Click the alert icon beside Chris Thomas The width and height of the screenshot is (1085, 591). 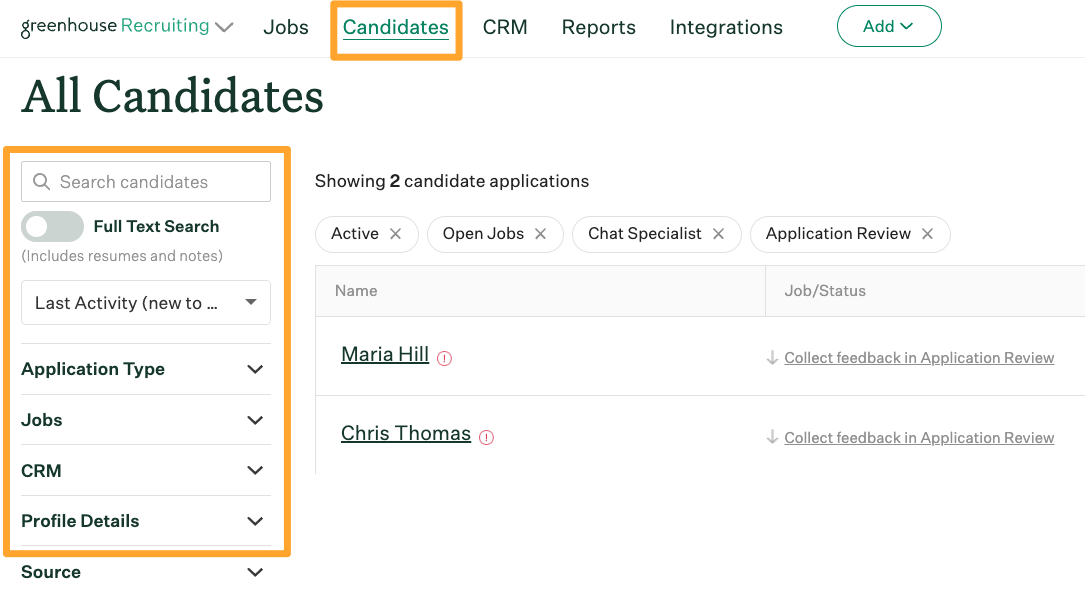[487, 437]
